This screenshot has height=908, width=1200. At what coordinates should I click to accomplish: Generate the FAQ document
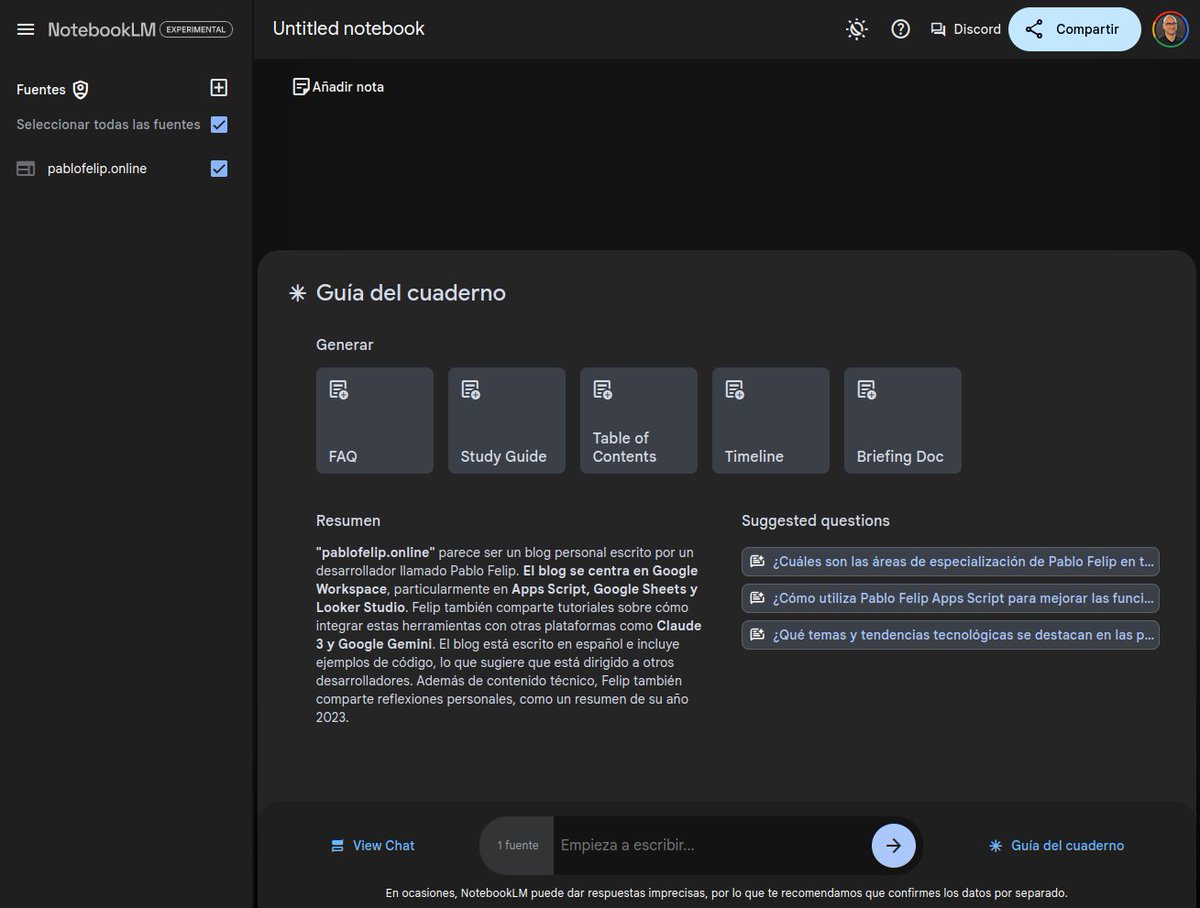pyautogui.click(x=375, y=420)
